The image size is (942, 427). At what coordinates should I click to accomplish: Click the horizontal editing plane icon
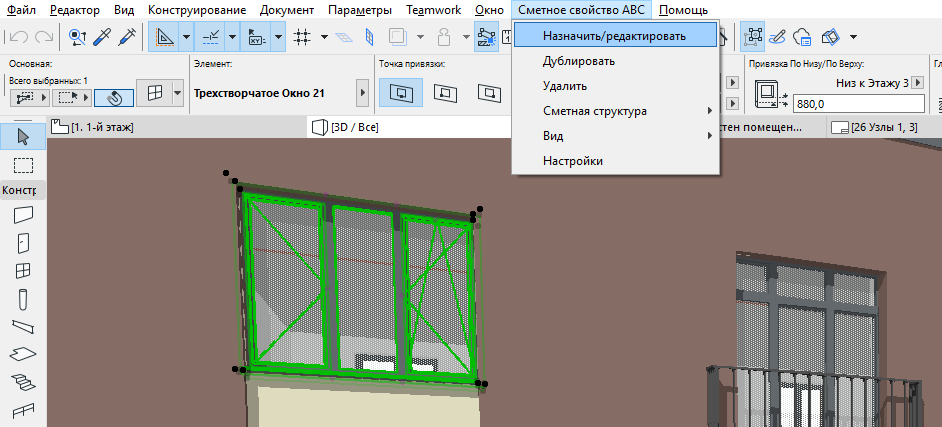[x=344, y=37]
